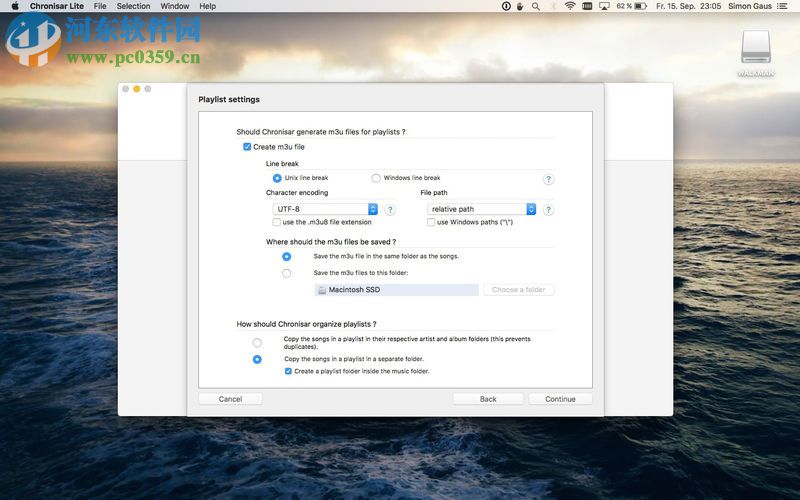The width and height of the screenshot is (800, 500).
Task: Click the Cancel button
Action: coord(230,399)
